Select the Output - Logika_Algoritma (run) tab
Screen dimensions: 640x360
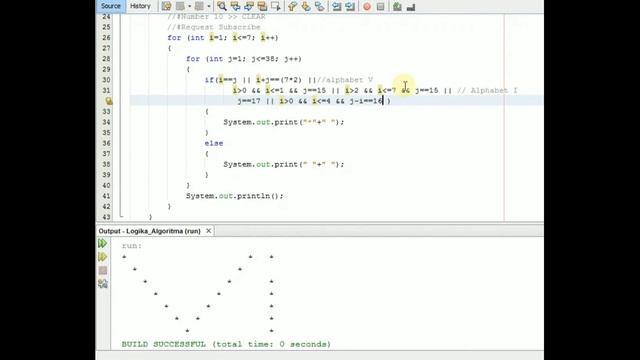coord(149,231)
